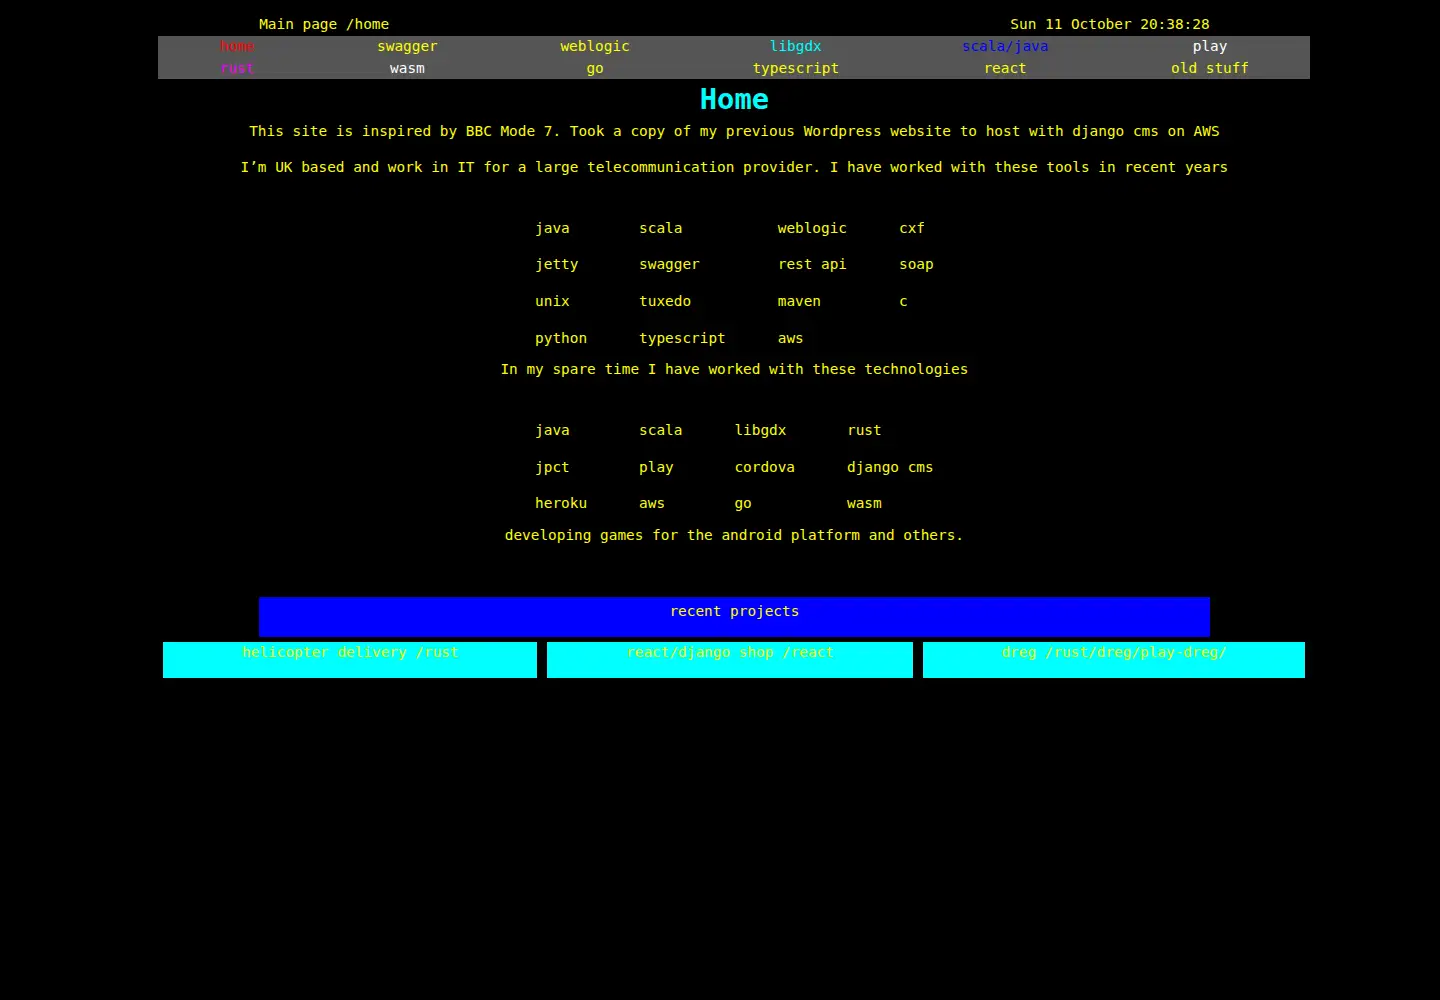Screen dimensions: 1440x1000
Task: Click the BBC Mode 7 intro sentence
Action: tap(734, 131)
